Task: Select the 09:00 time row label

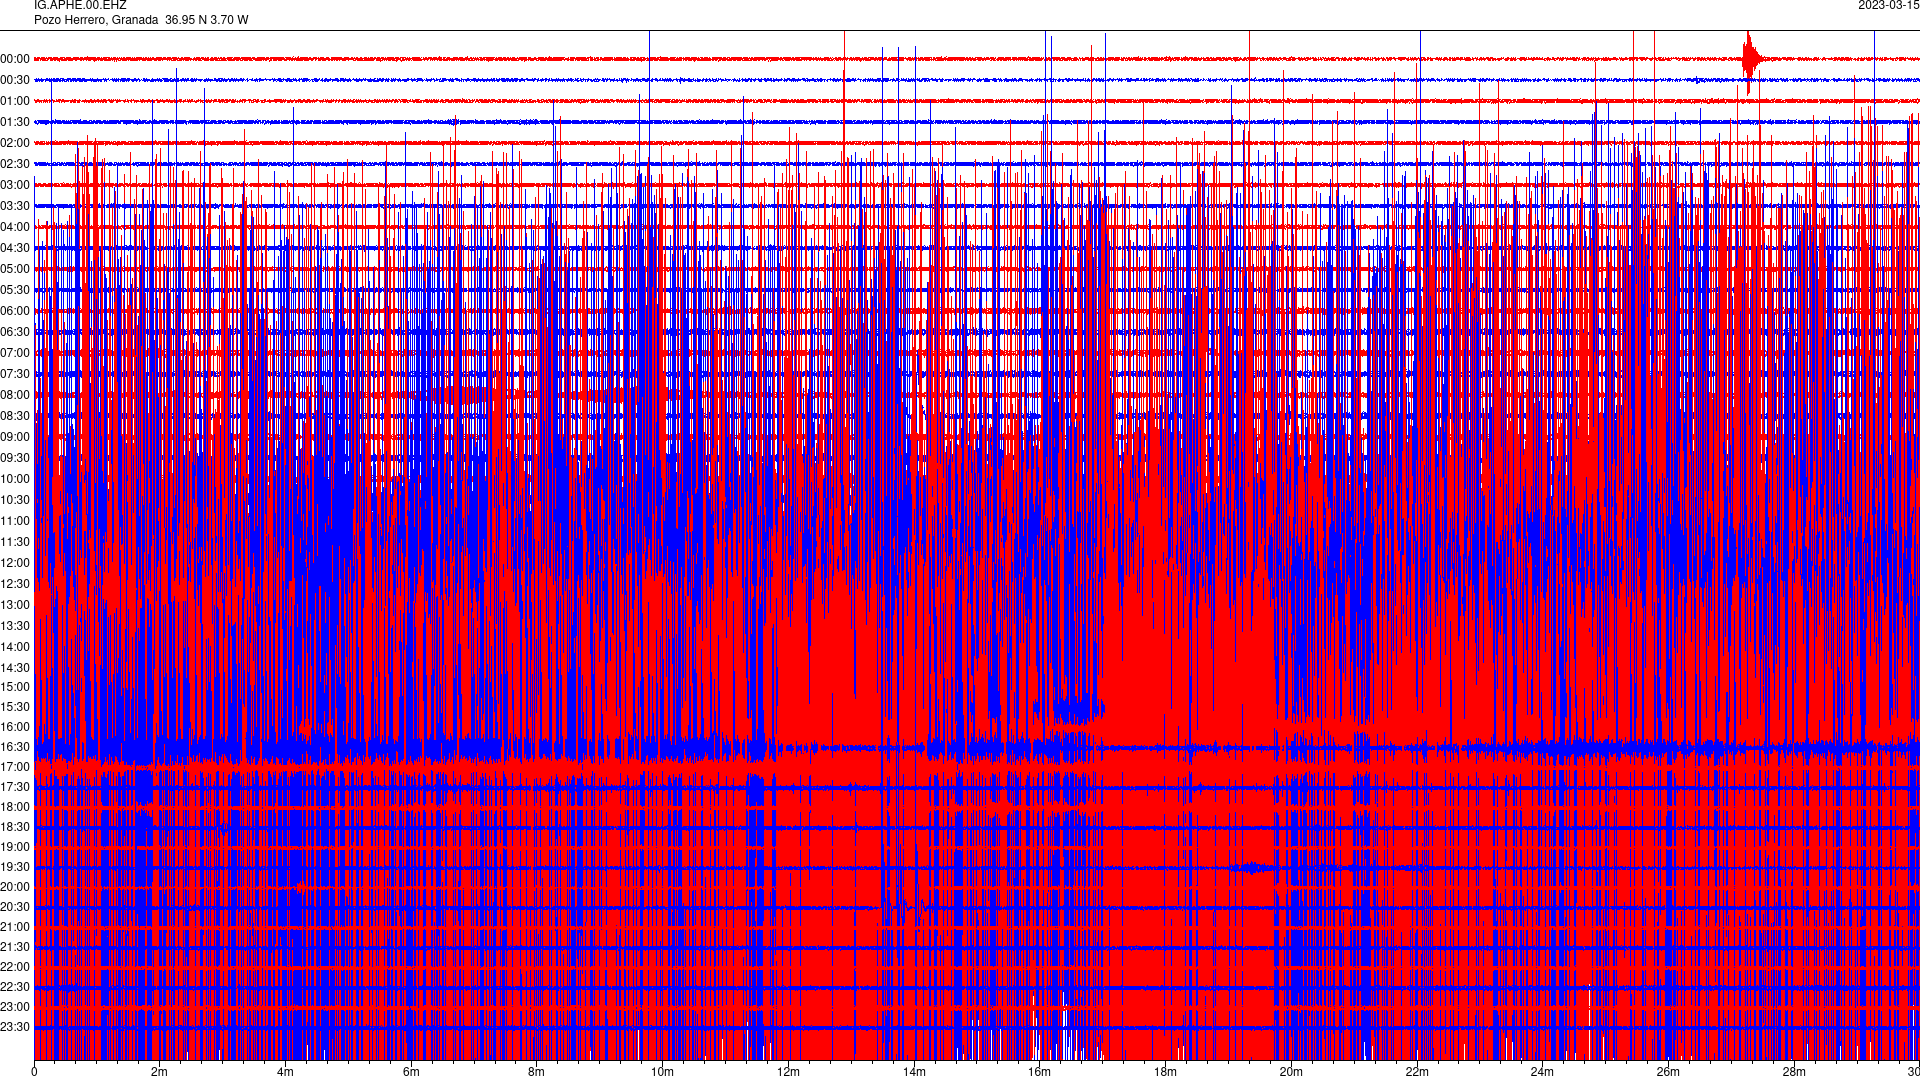Action: click(x=15, y=437)
